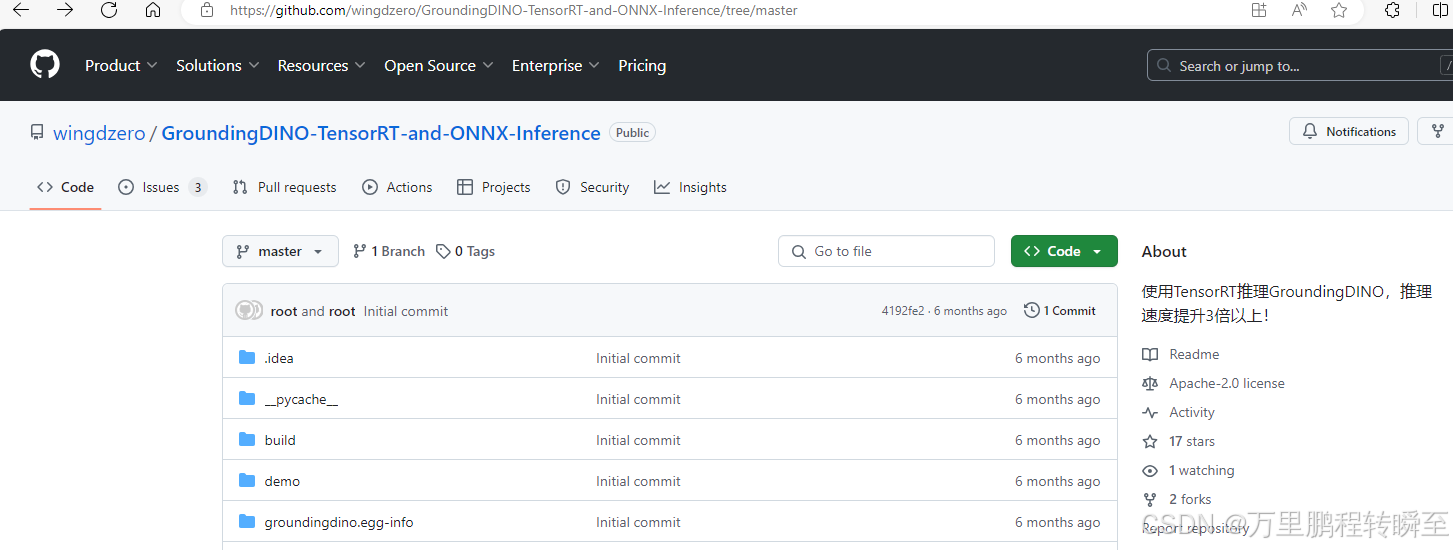Image resolution: width=1453 pixels, height=550 pixels.
Task: Open the address bar apps grid icon
Action: click(x=1259, y=10)
